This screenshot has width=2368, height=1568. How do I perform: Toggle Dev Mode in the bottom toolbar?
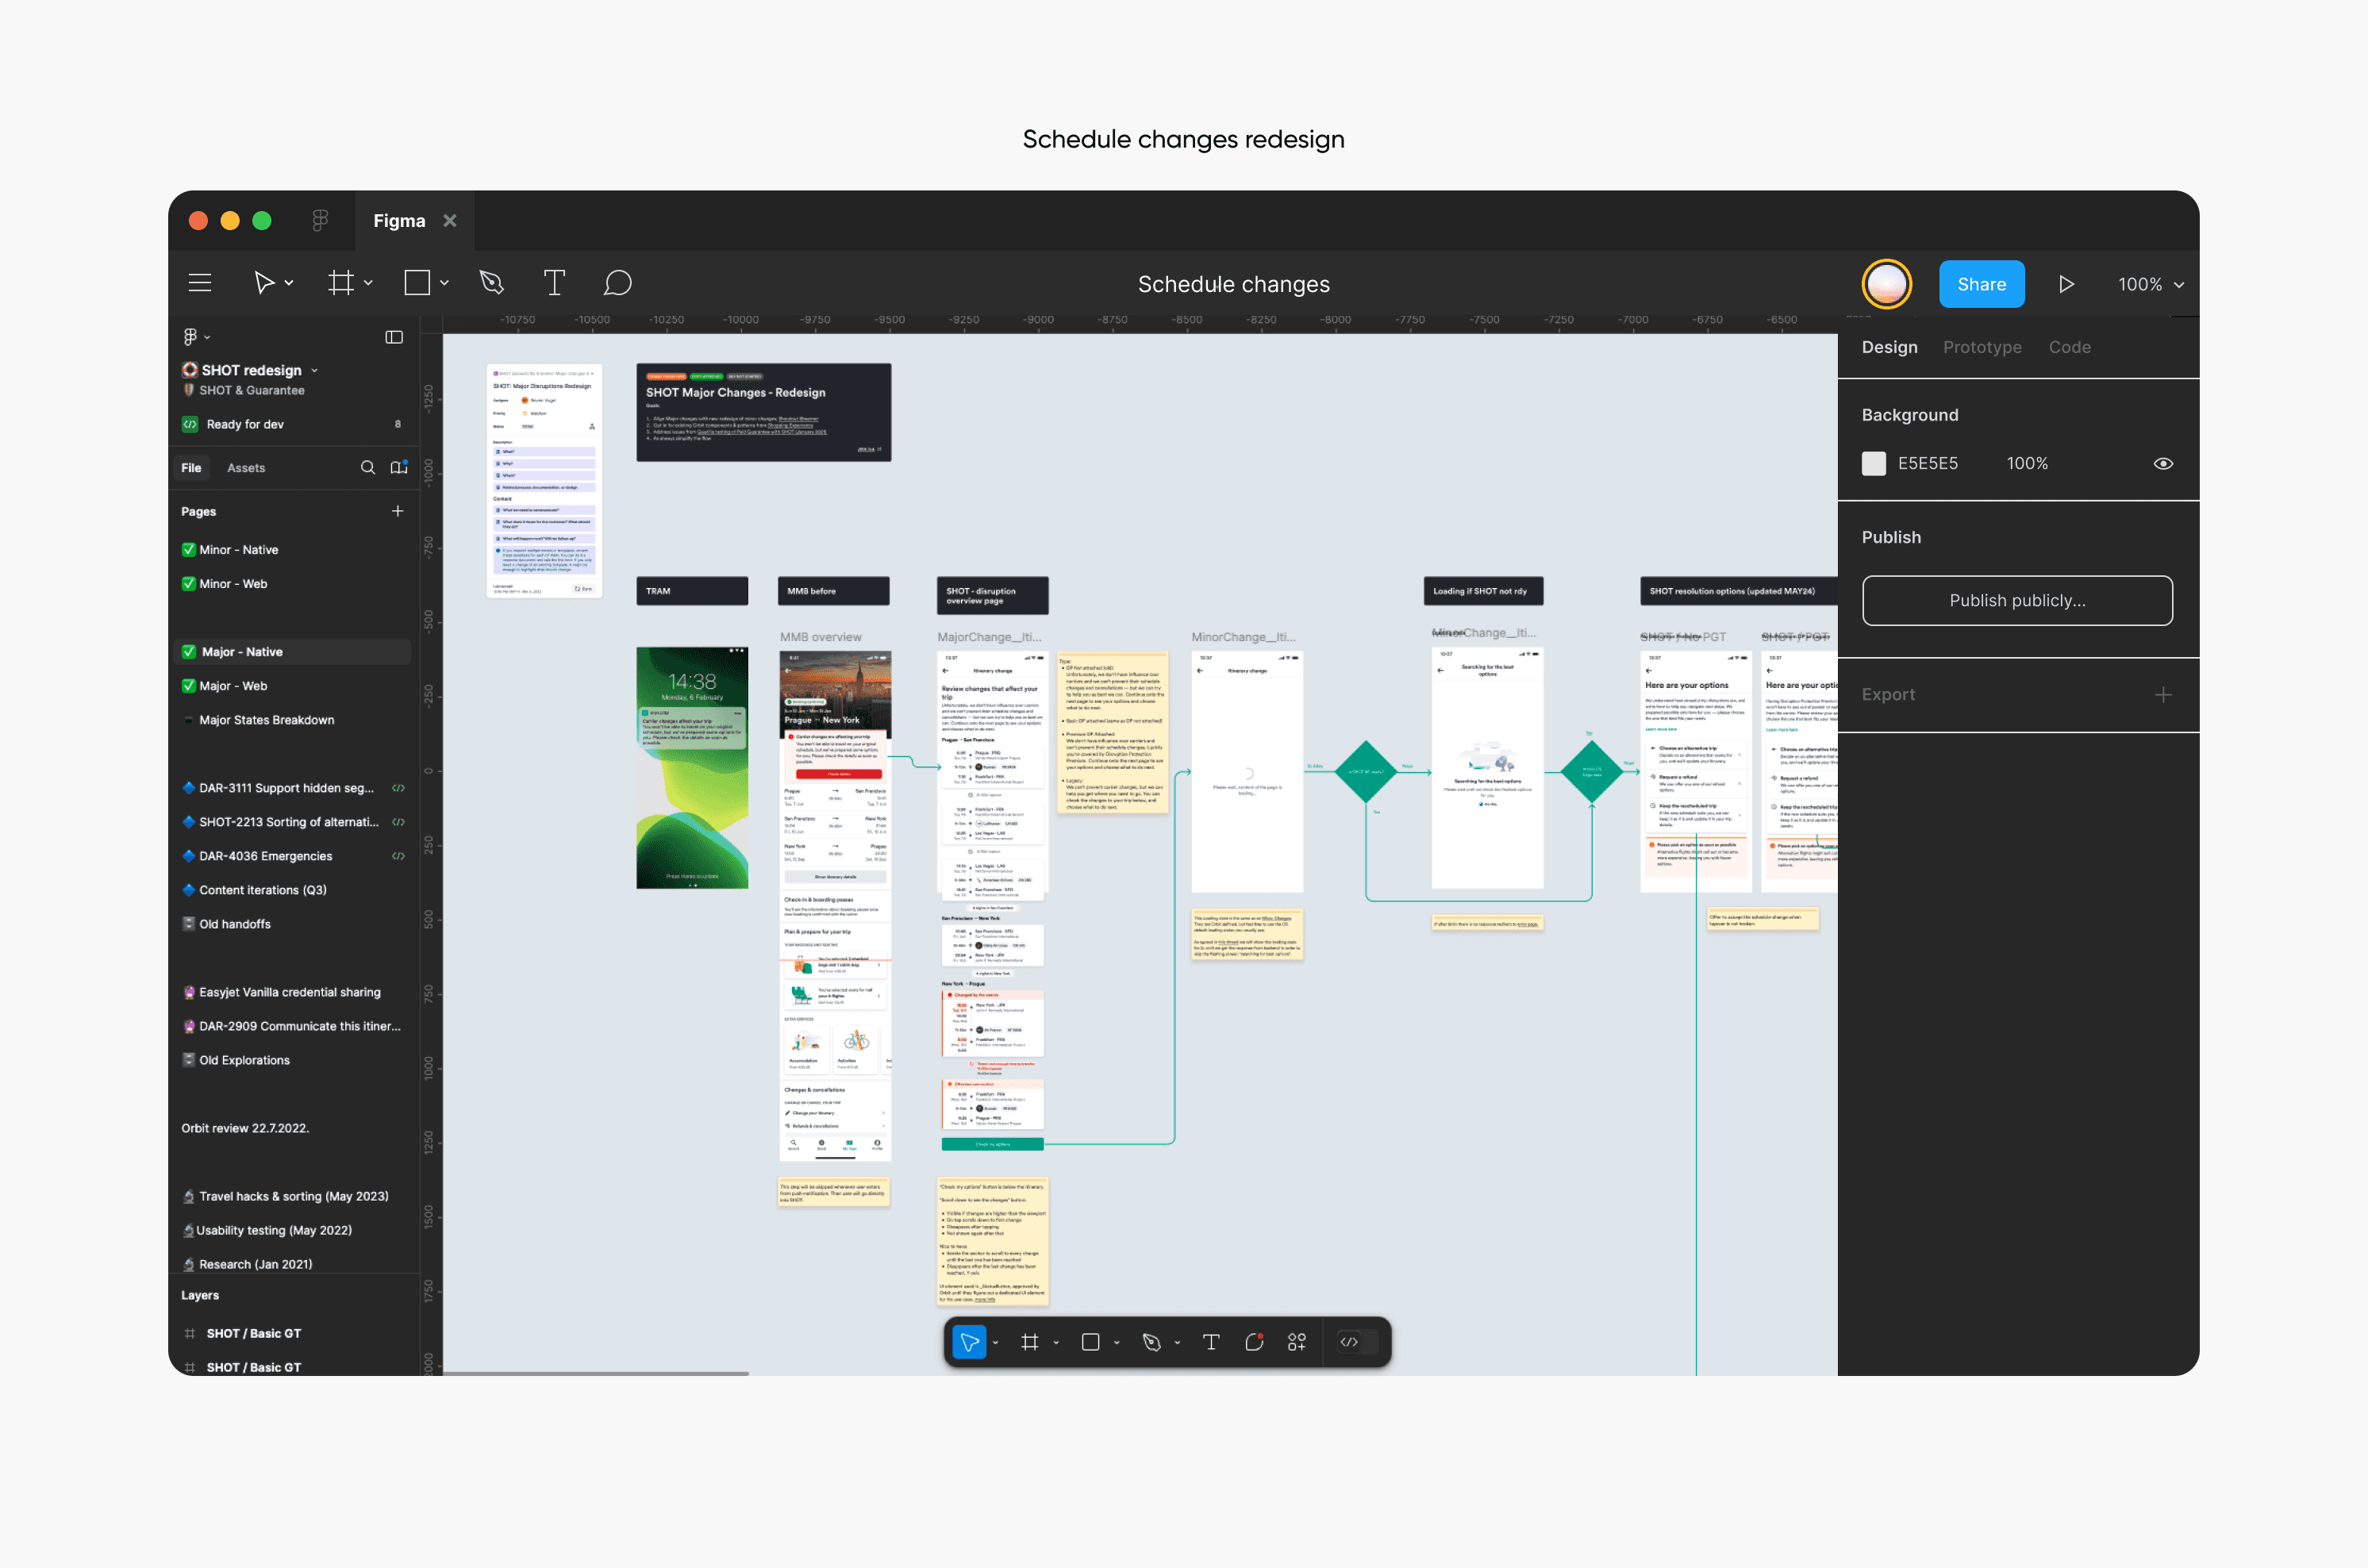point(1350,1342)
